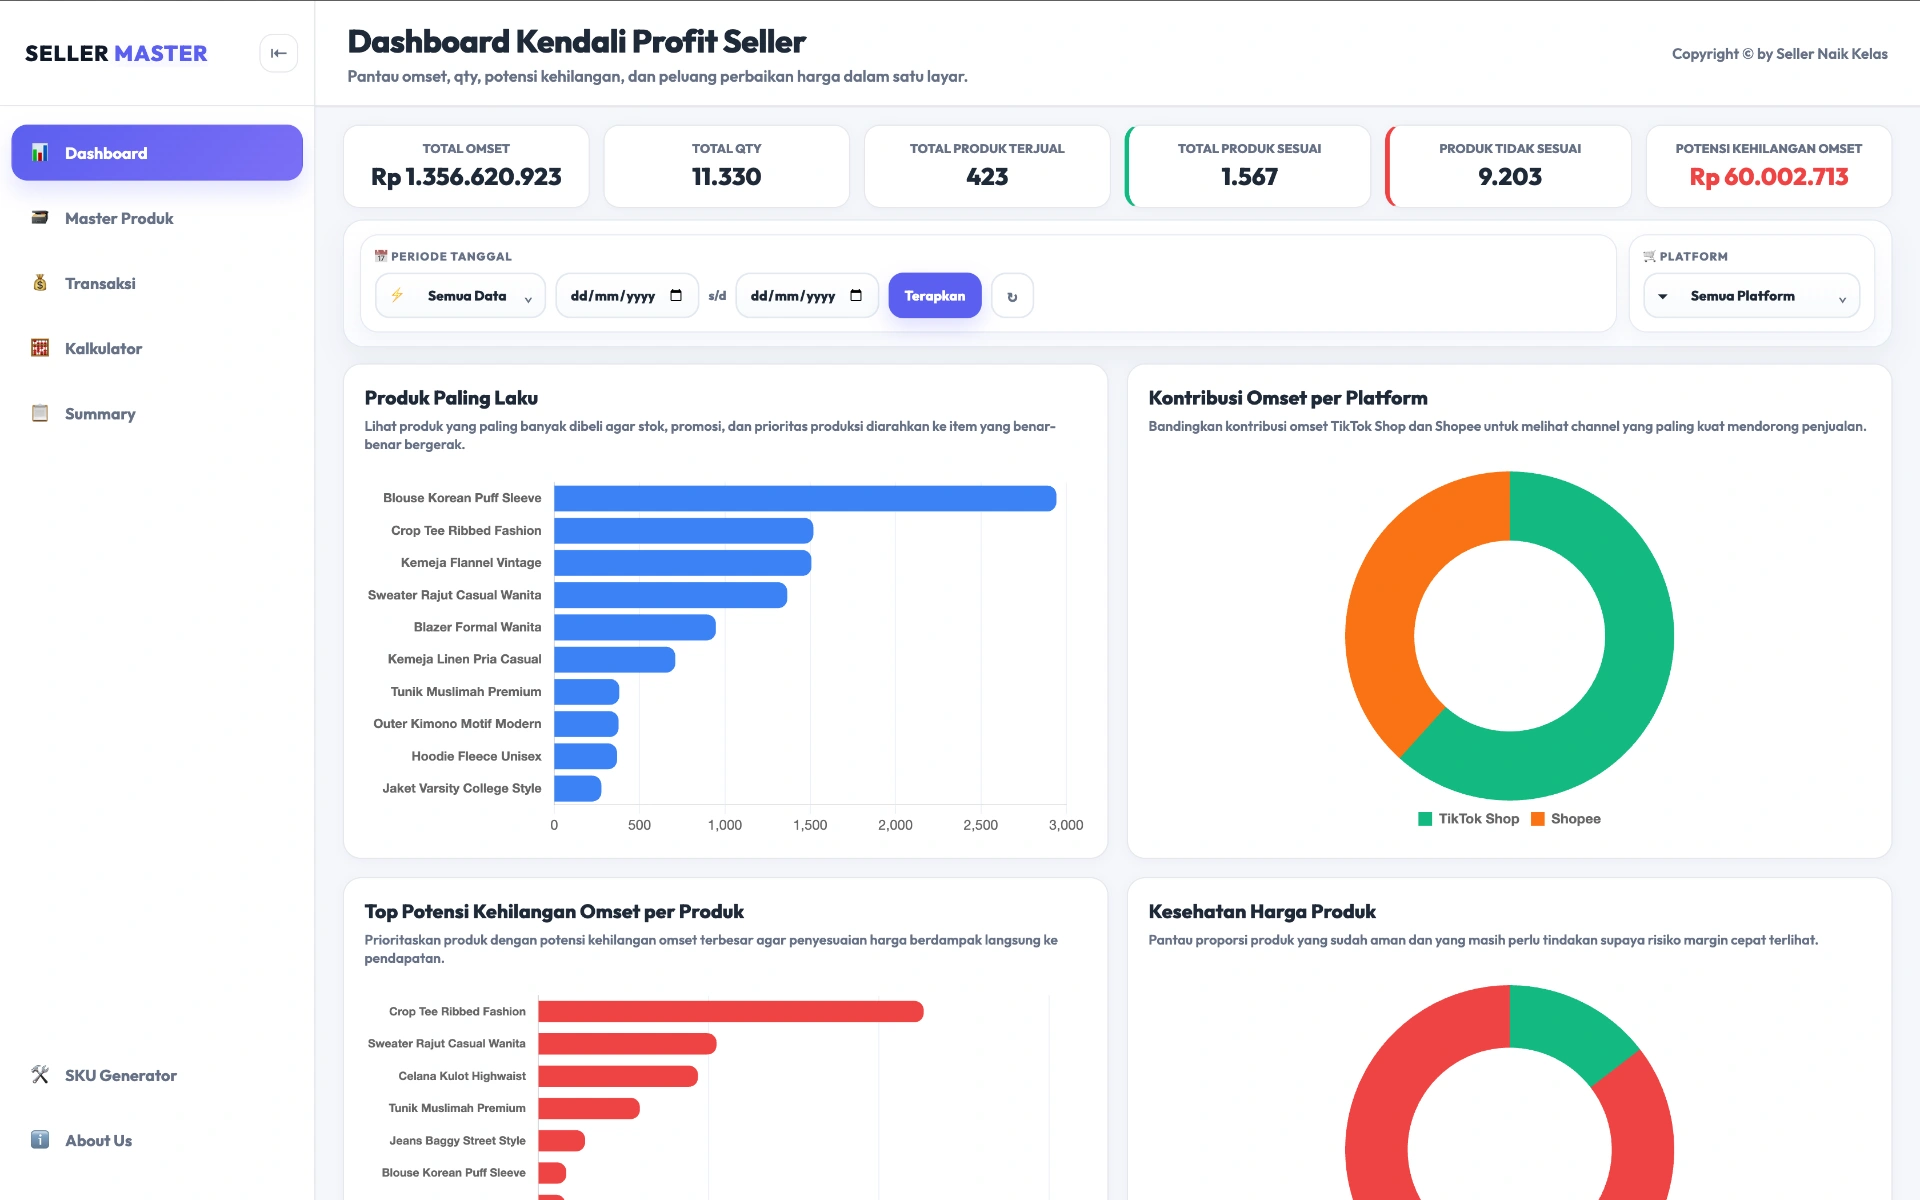The image size is (1920, 1200).
Task: Click the About Us info icon
Action: tap(40, 1140)
